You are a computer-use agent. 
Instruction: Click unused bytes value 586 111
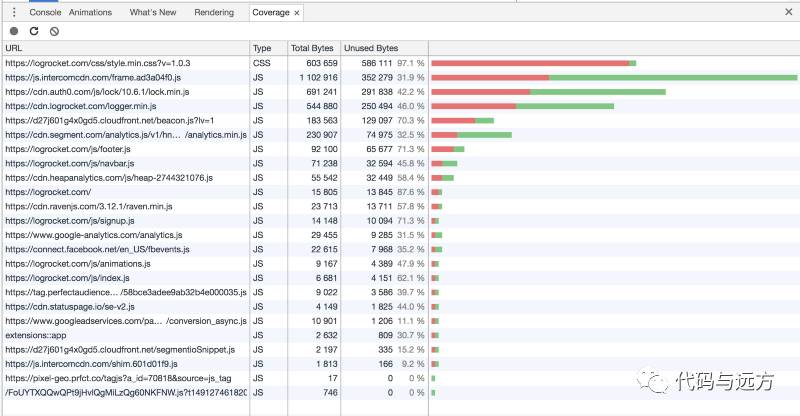tap(377, 63)
